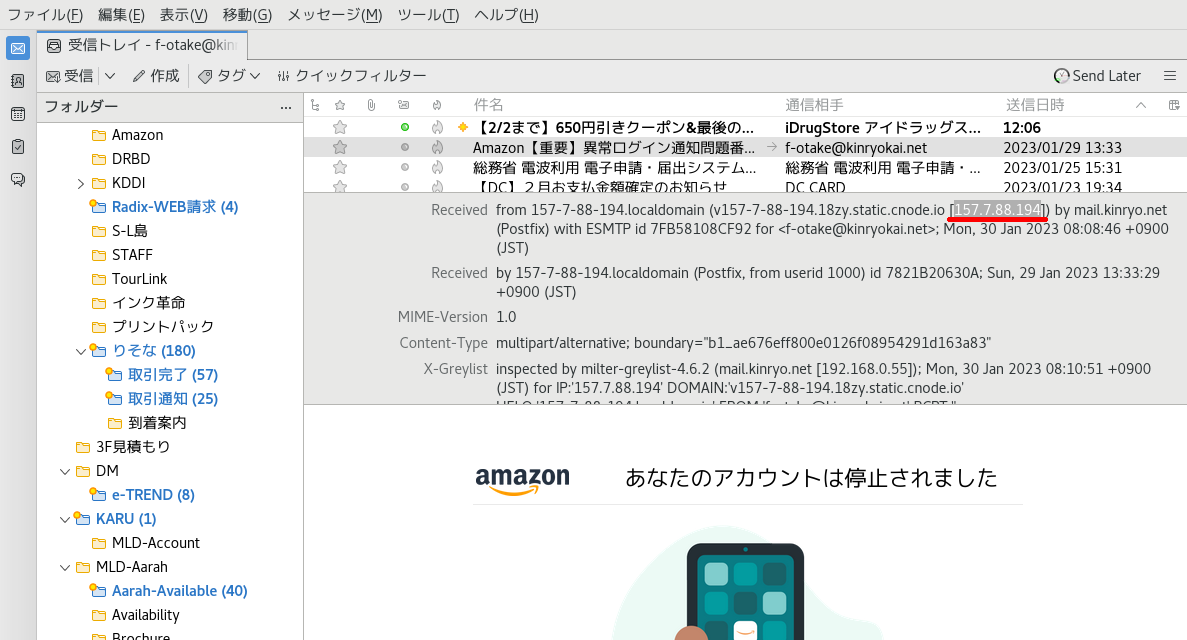The height and width of the screenshot is (640, 1187).
Task: Sort by starred column header
Action: pos(340,105)
